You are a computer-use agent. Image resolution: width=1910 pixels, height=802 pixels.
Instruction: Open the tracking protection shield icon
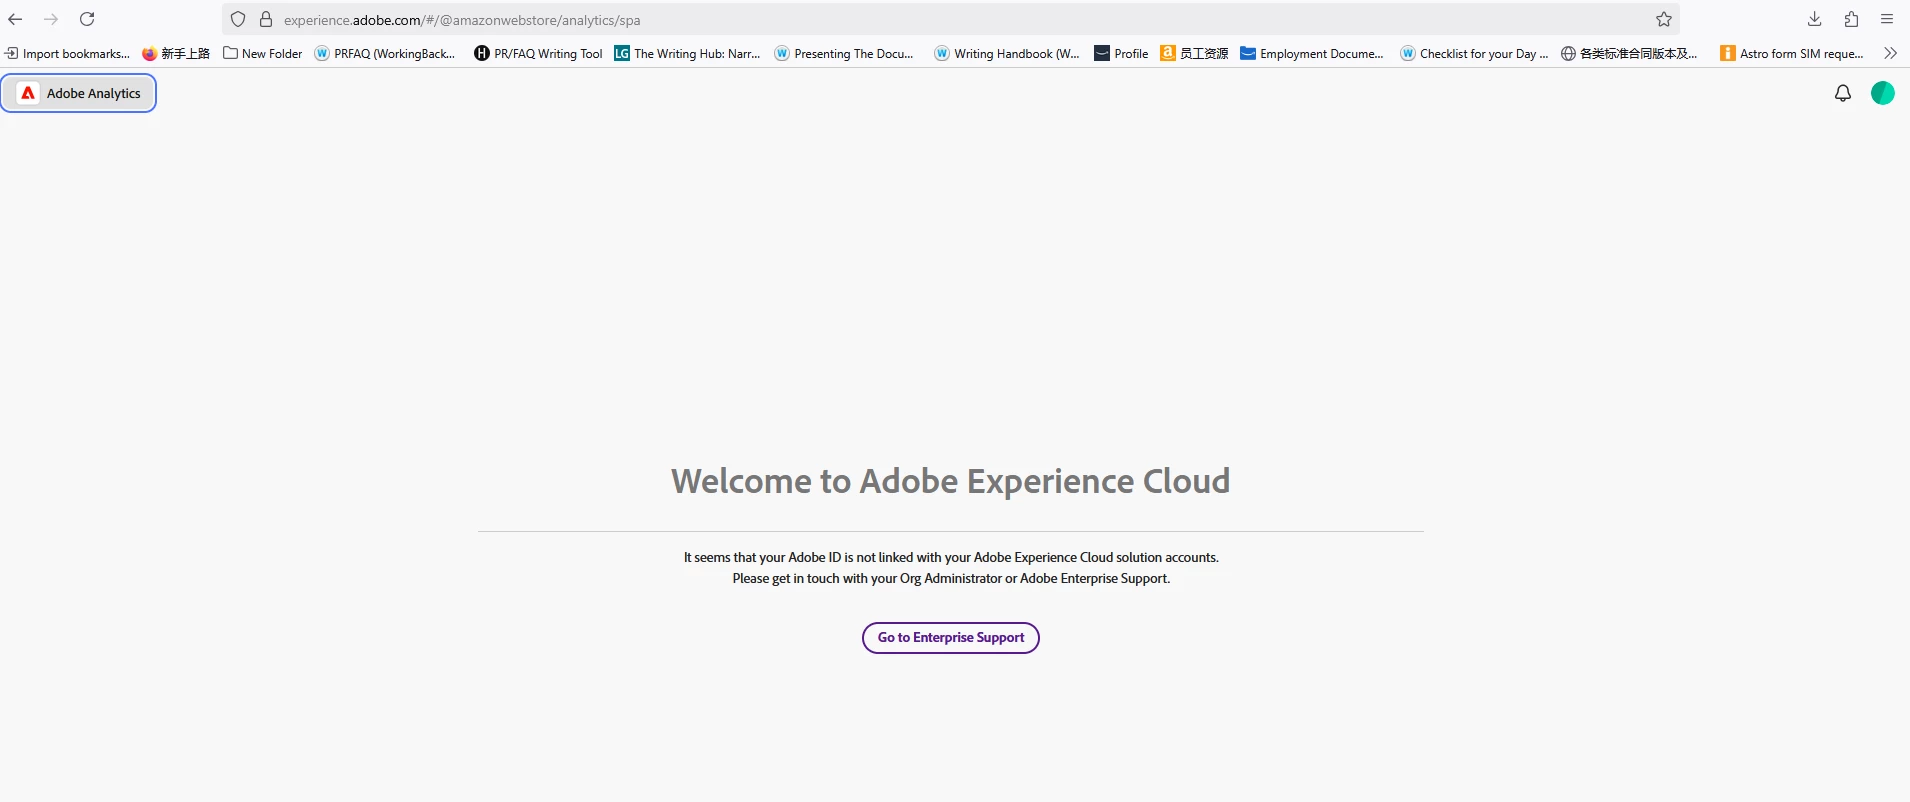238,19
